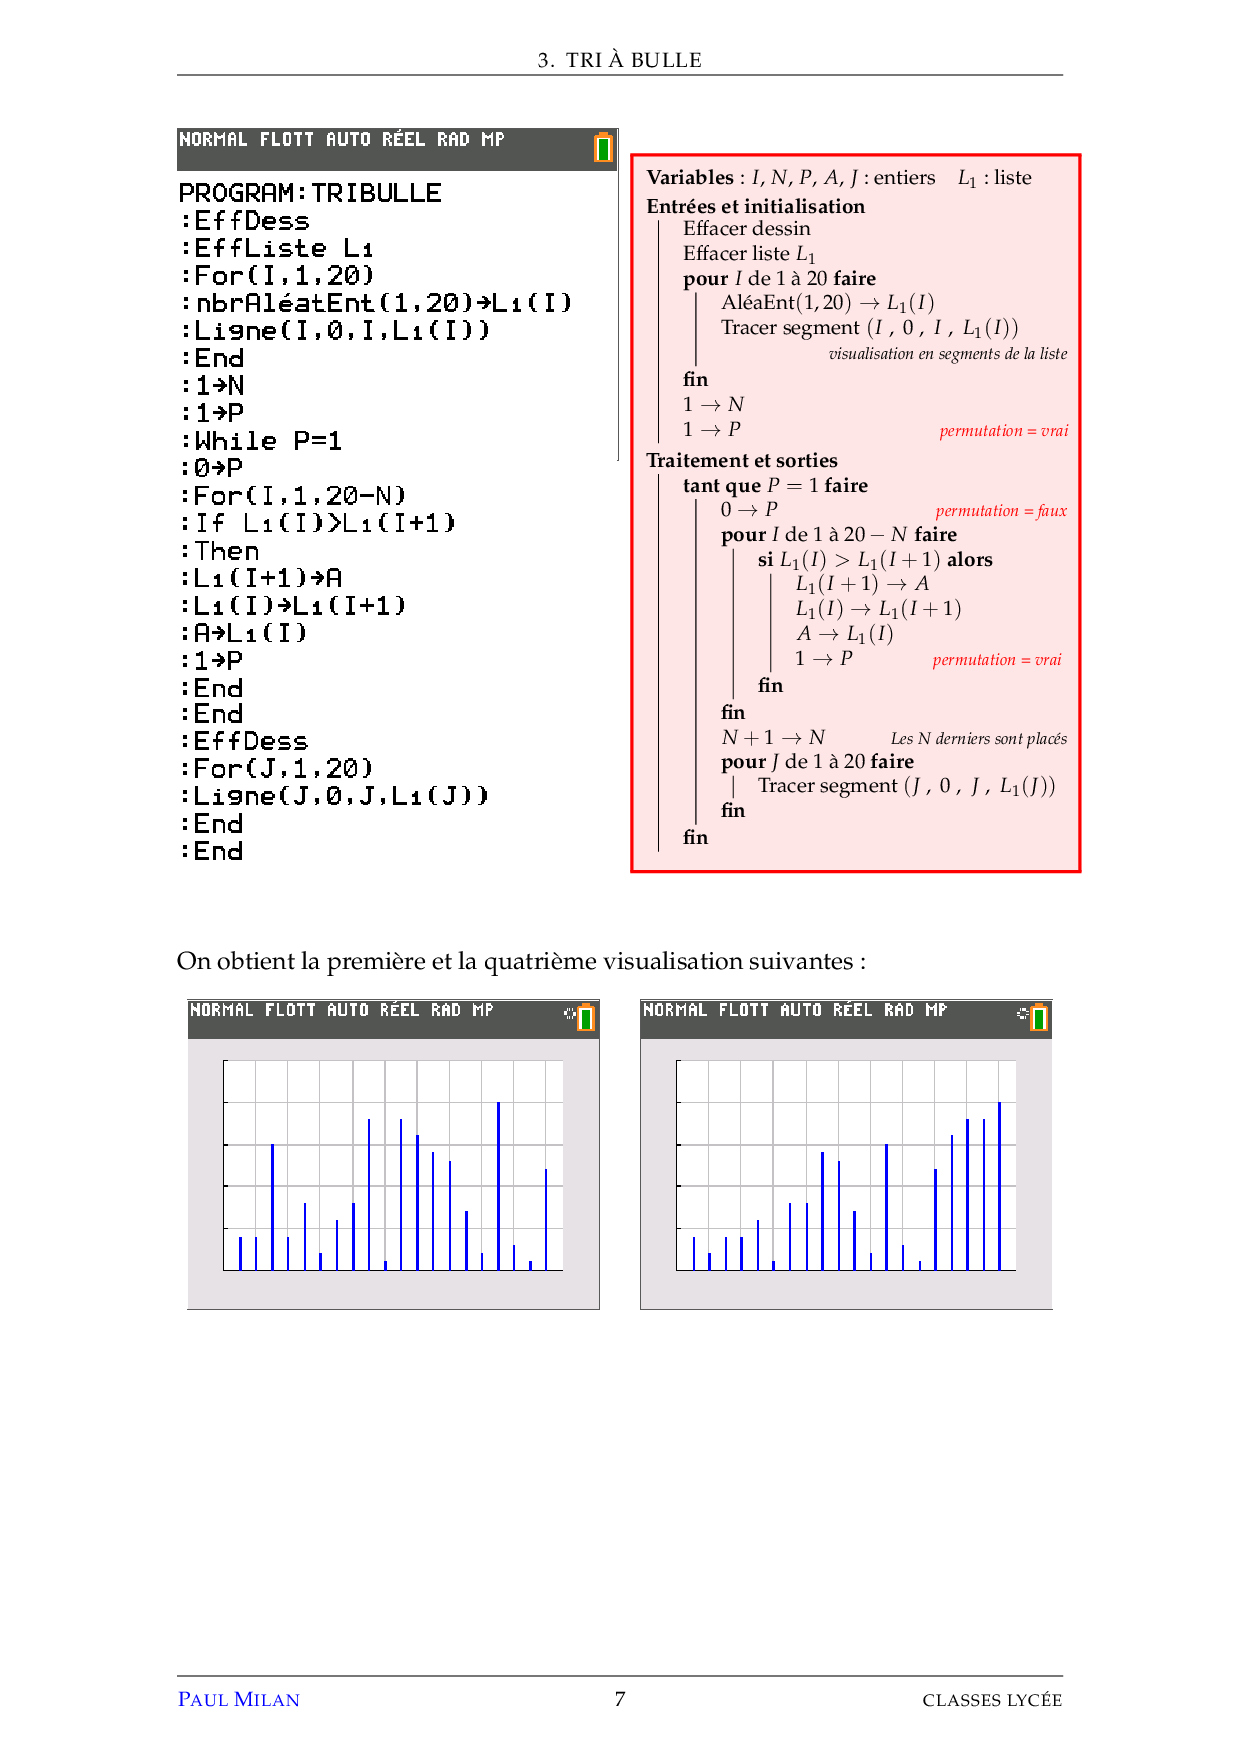Click the battery icon on the program screen
The image size is (1240, 1754).
(603, 147)
